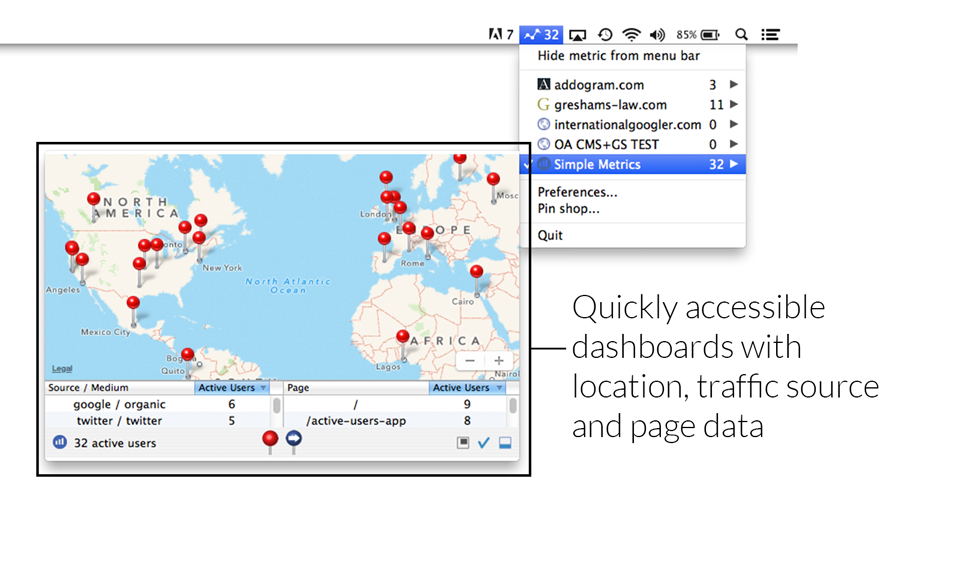Open the Time Machine menu bar icon
Image resolution: width=960 pixels, height=576 pixels.
pyautogui.click(x=605, y=34)
